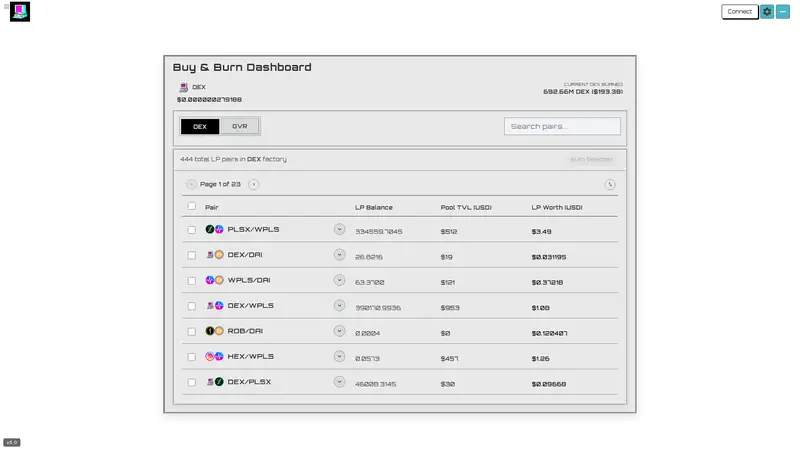
Task: Switch to the GVR tab
Action: tap(240, 127)
